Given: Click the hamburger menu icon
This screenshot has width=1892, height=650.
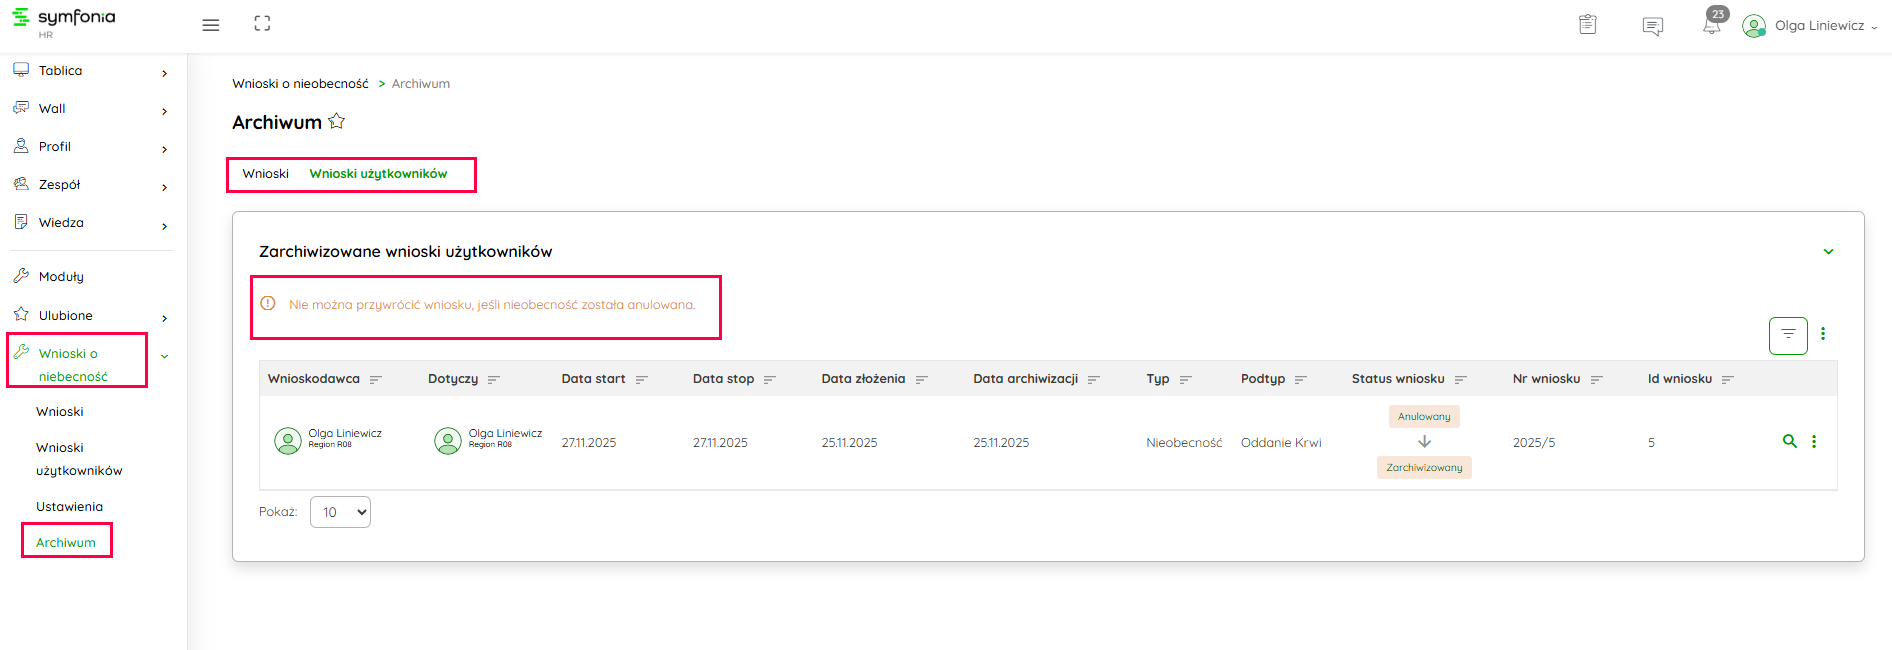Looking at the screenshot, I should pos(210,25).
